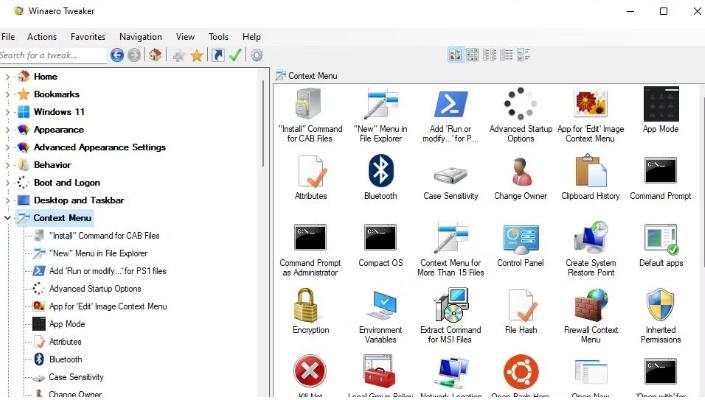Click the Back navigation arrow in toolbar

coord(117,55)
